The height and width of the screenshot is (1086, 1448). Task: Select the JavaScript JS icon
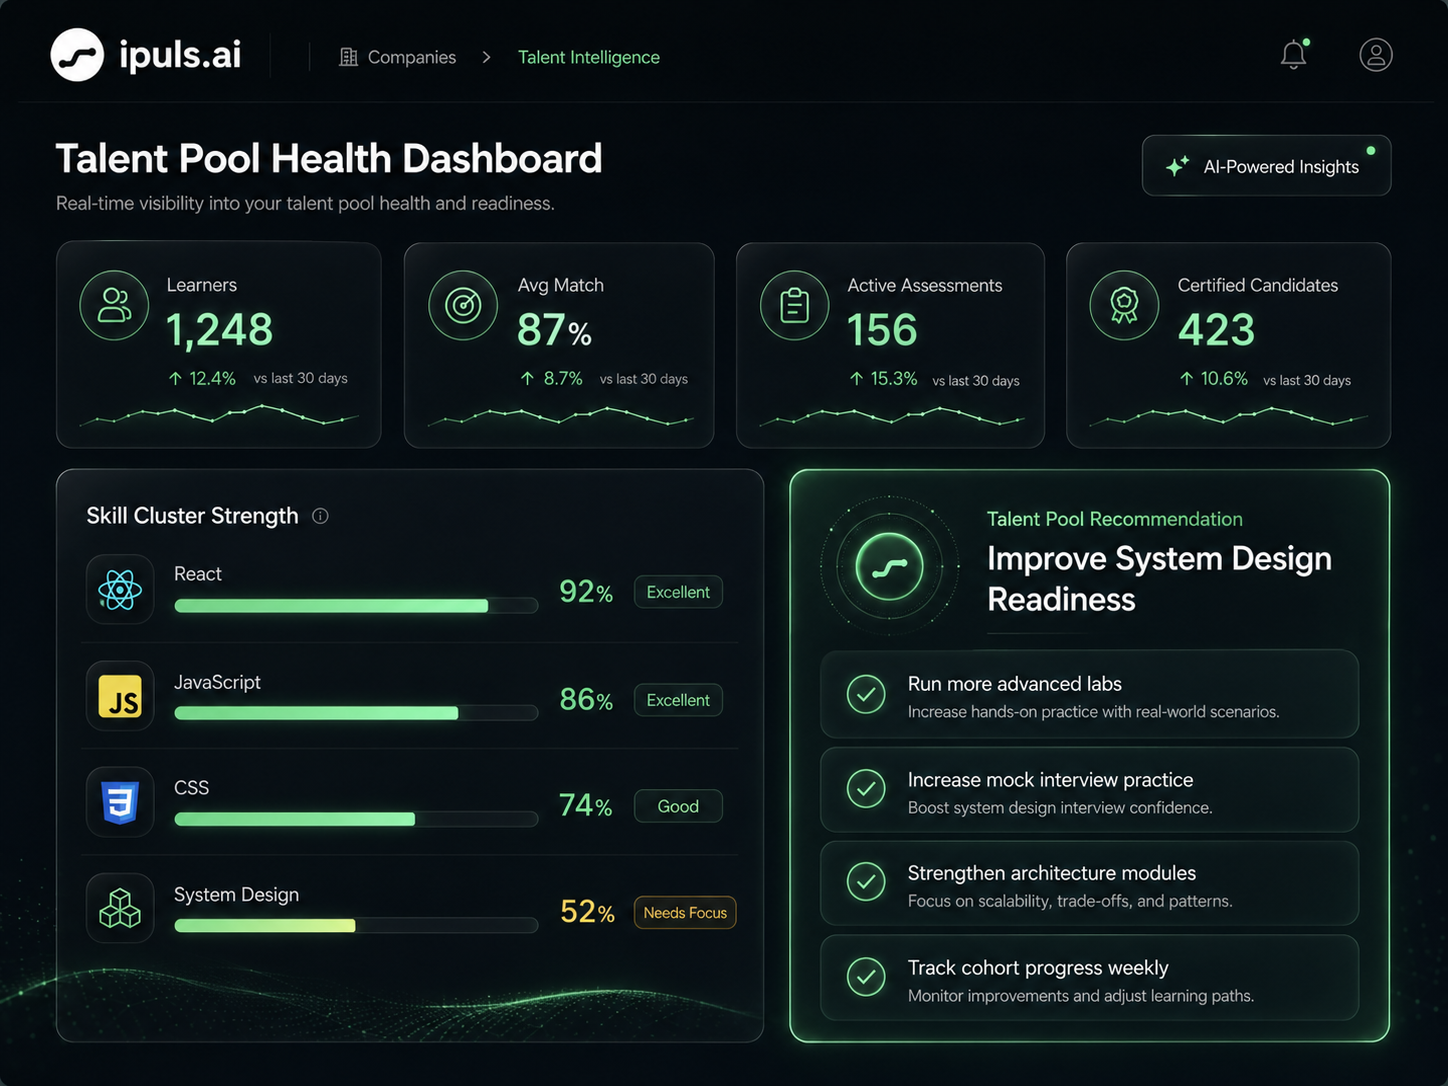(120, 696)
